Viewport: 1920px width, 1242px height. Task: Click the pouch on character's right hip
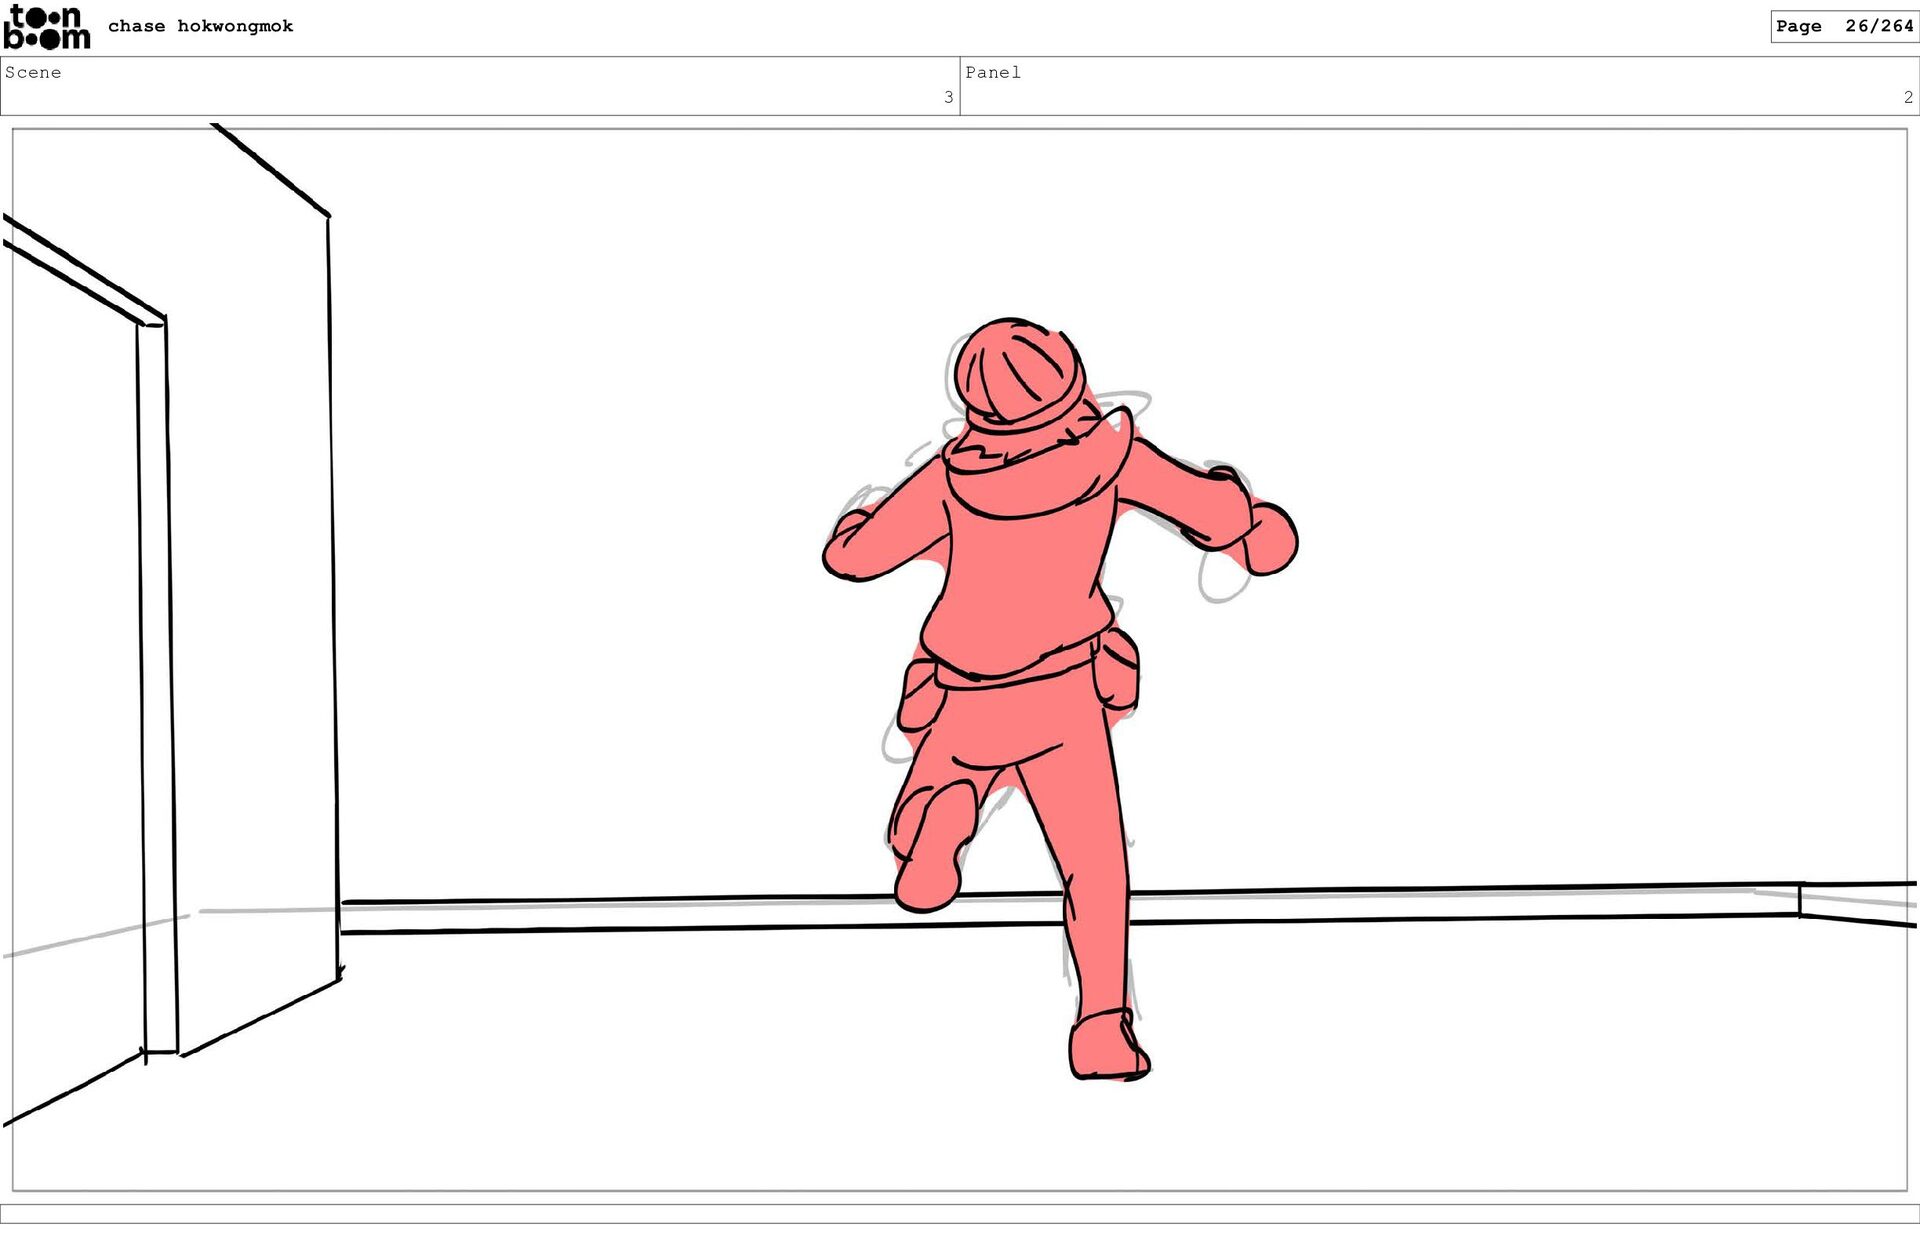point(1119,670)
